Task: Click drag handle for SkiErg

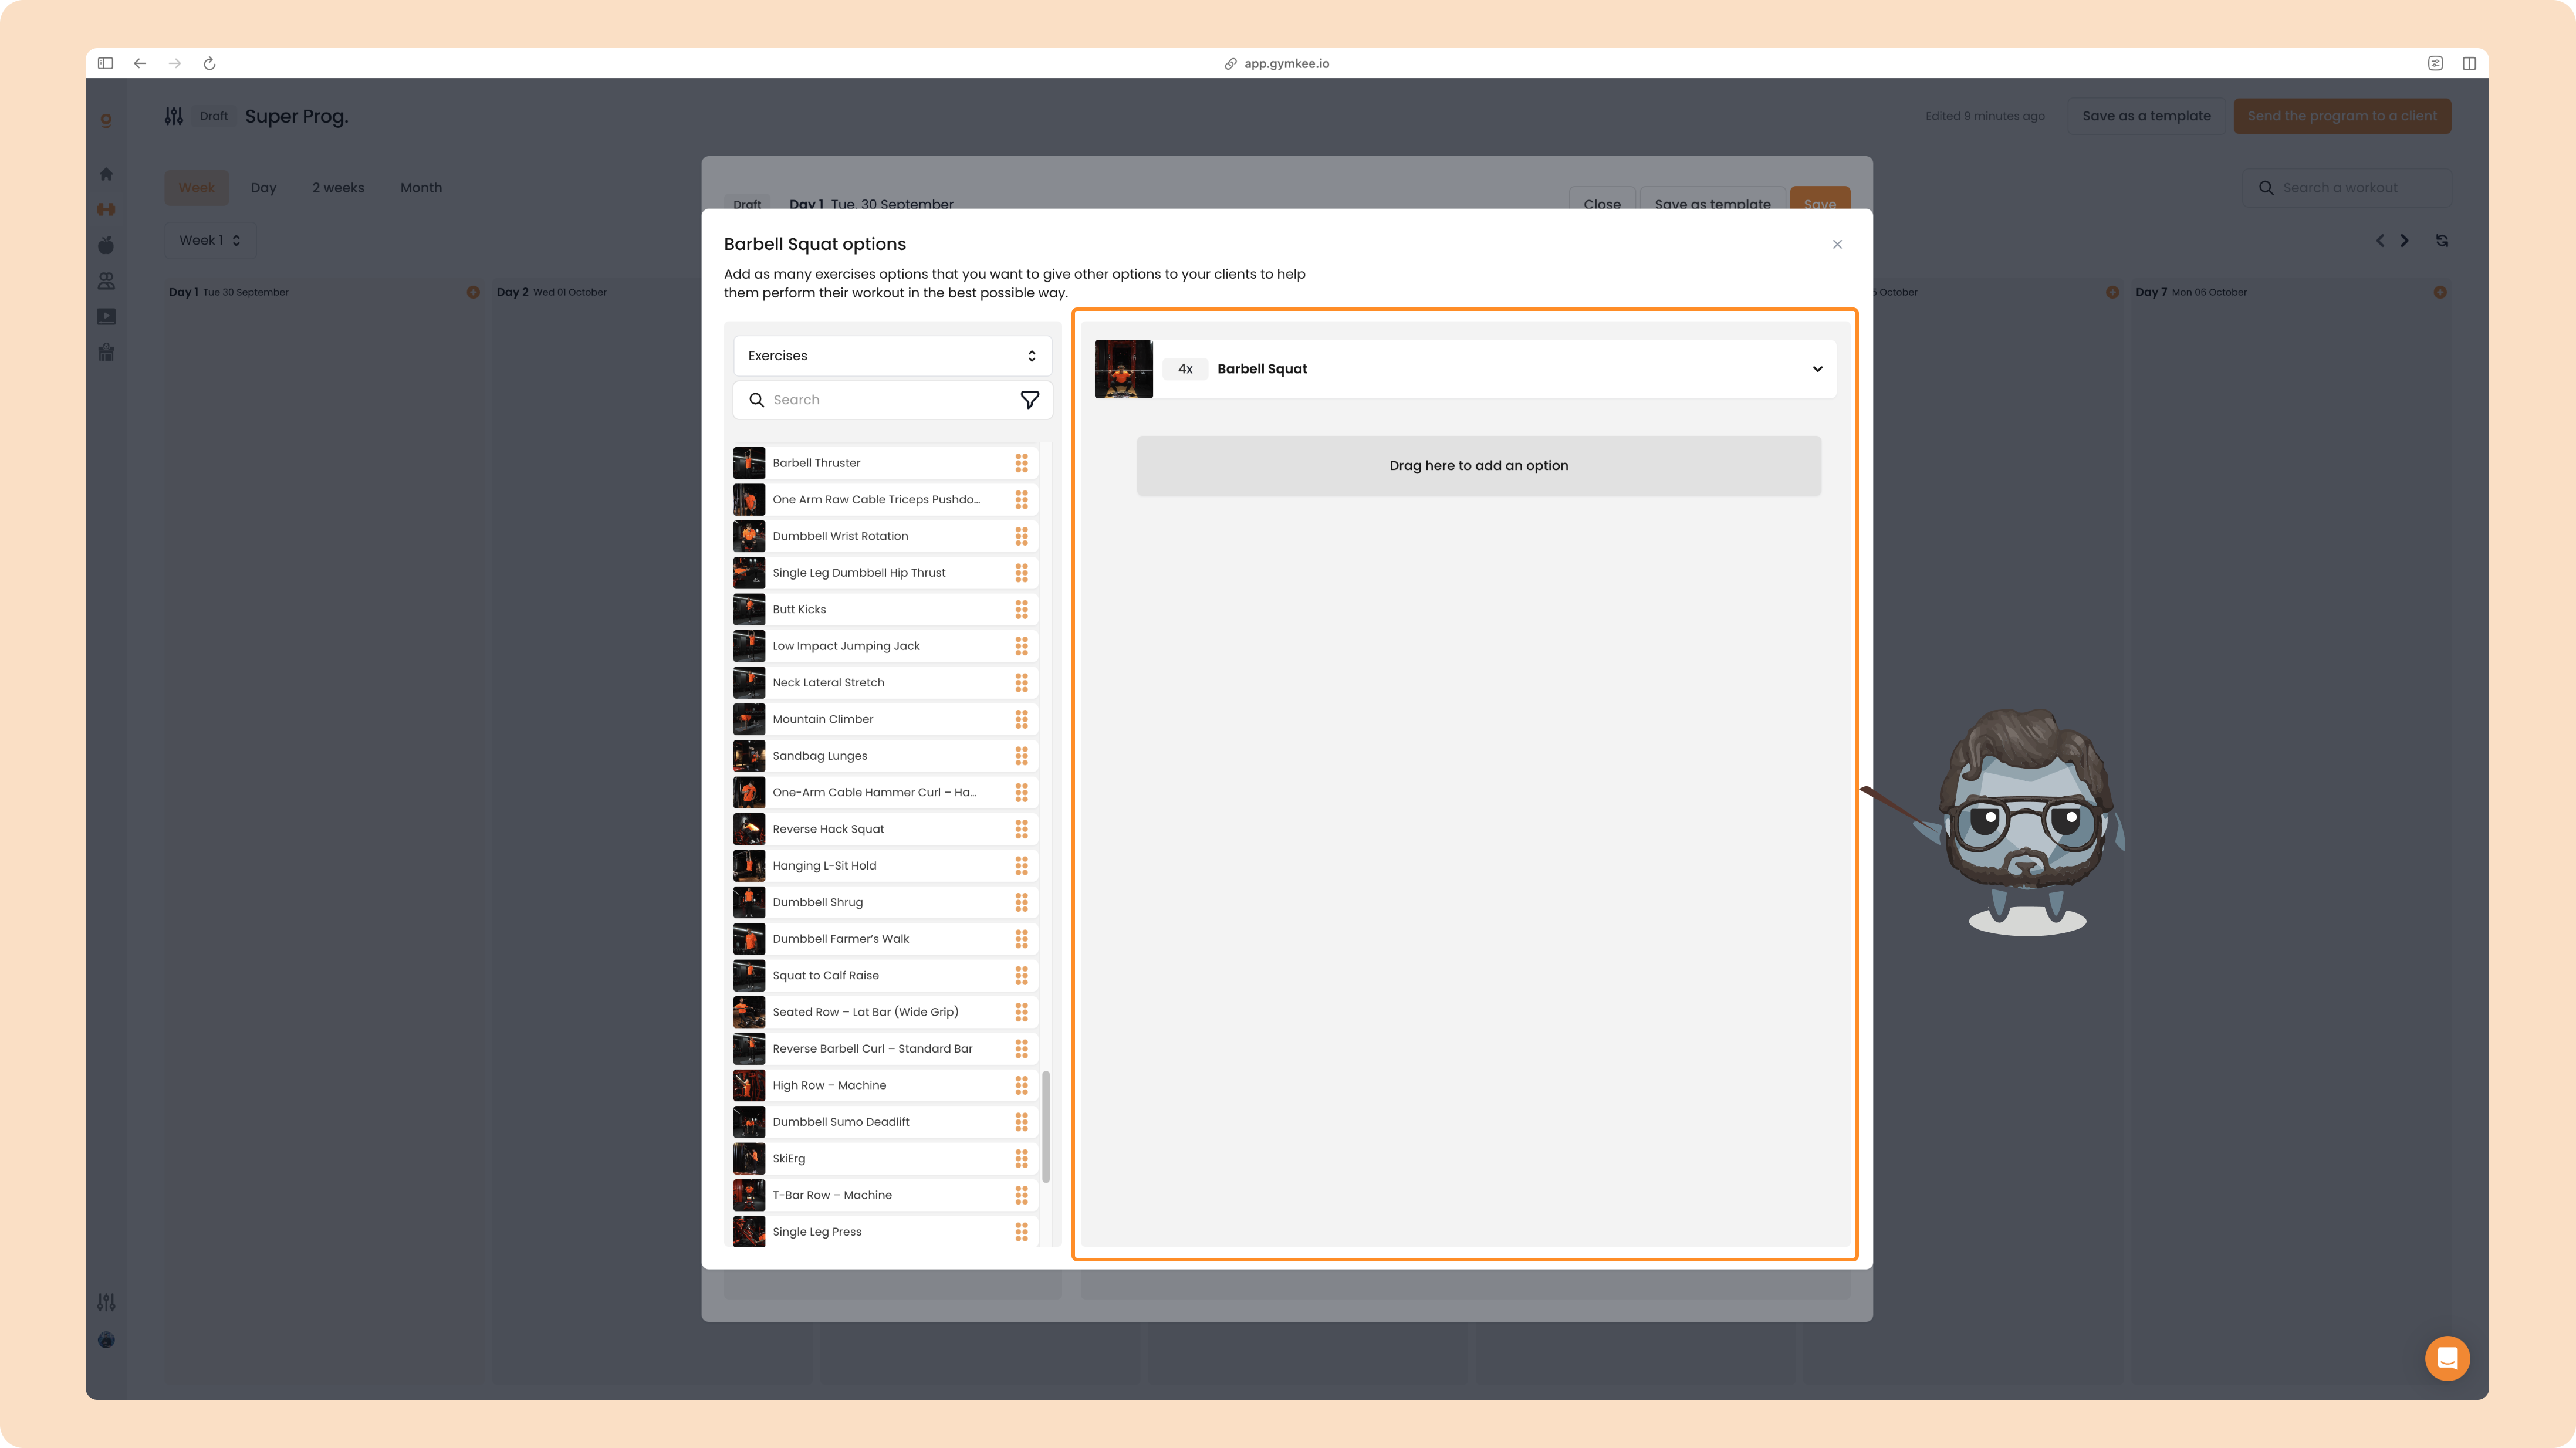Action: click(x=1021, y=1158)
